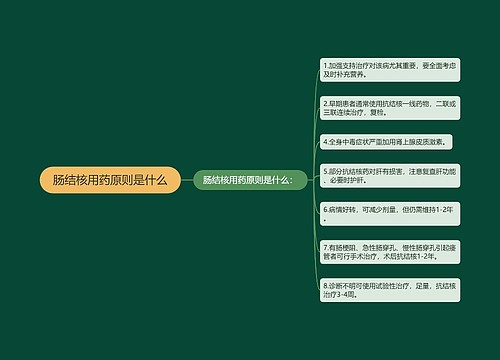This screenshot has height=360, width=500.
Task: Click node 4.全身中毒症状严重加用肾上腺皮质激素
Action: (386, 142)
